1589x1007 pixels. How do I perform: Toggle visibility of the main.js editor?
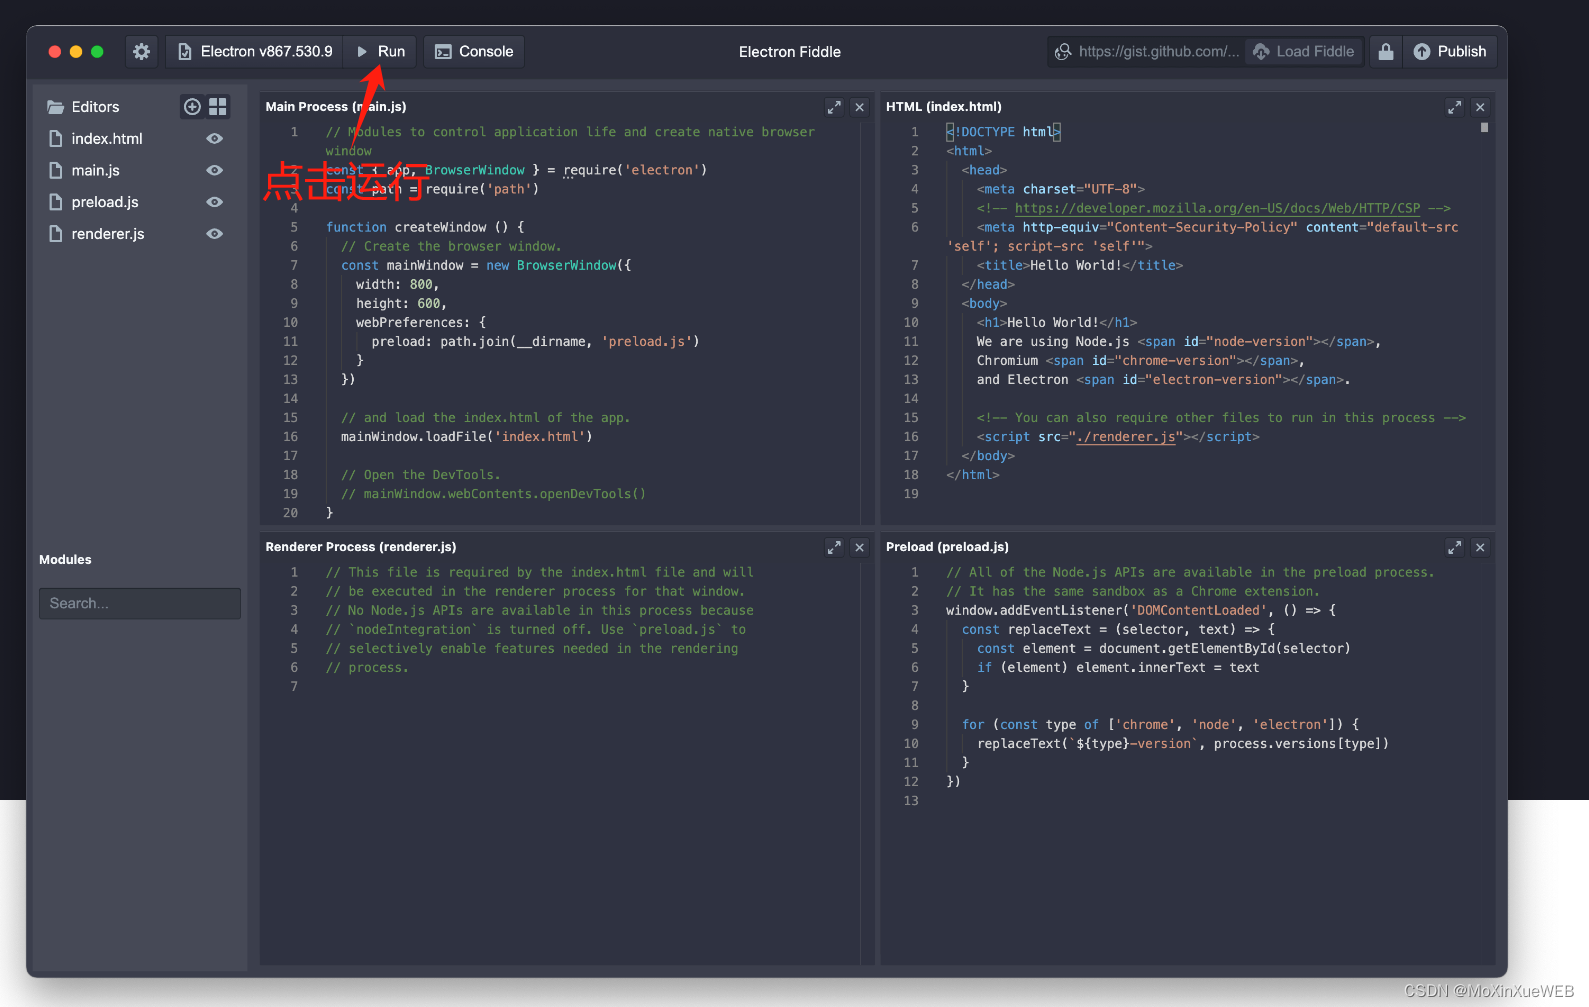pos(214,171)
